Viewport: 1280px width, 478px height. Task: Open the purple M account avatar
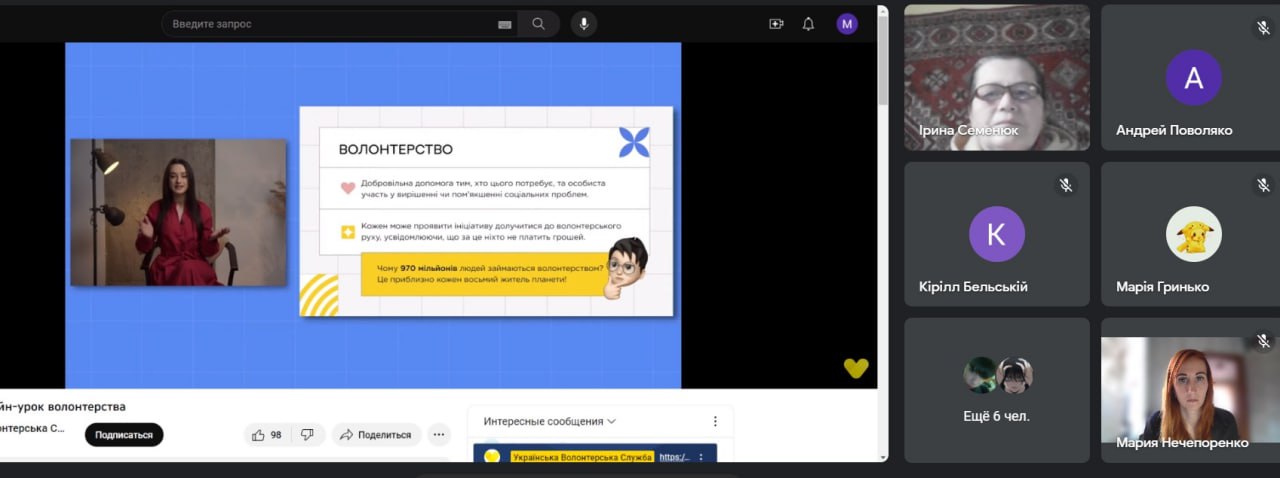click(x=847, y=24)
